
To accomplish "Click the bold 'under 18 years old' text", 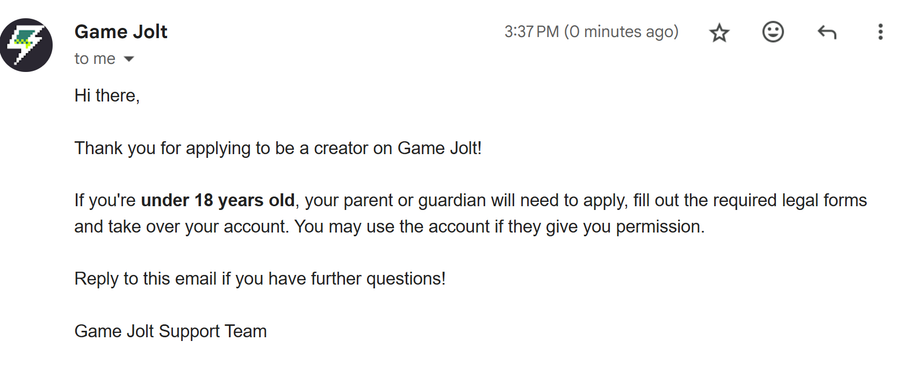I will pyautogui.click(x=218, y=200).
